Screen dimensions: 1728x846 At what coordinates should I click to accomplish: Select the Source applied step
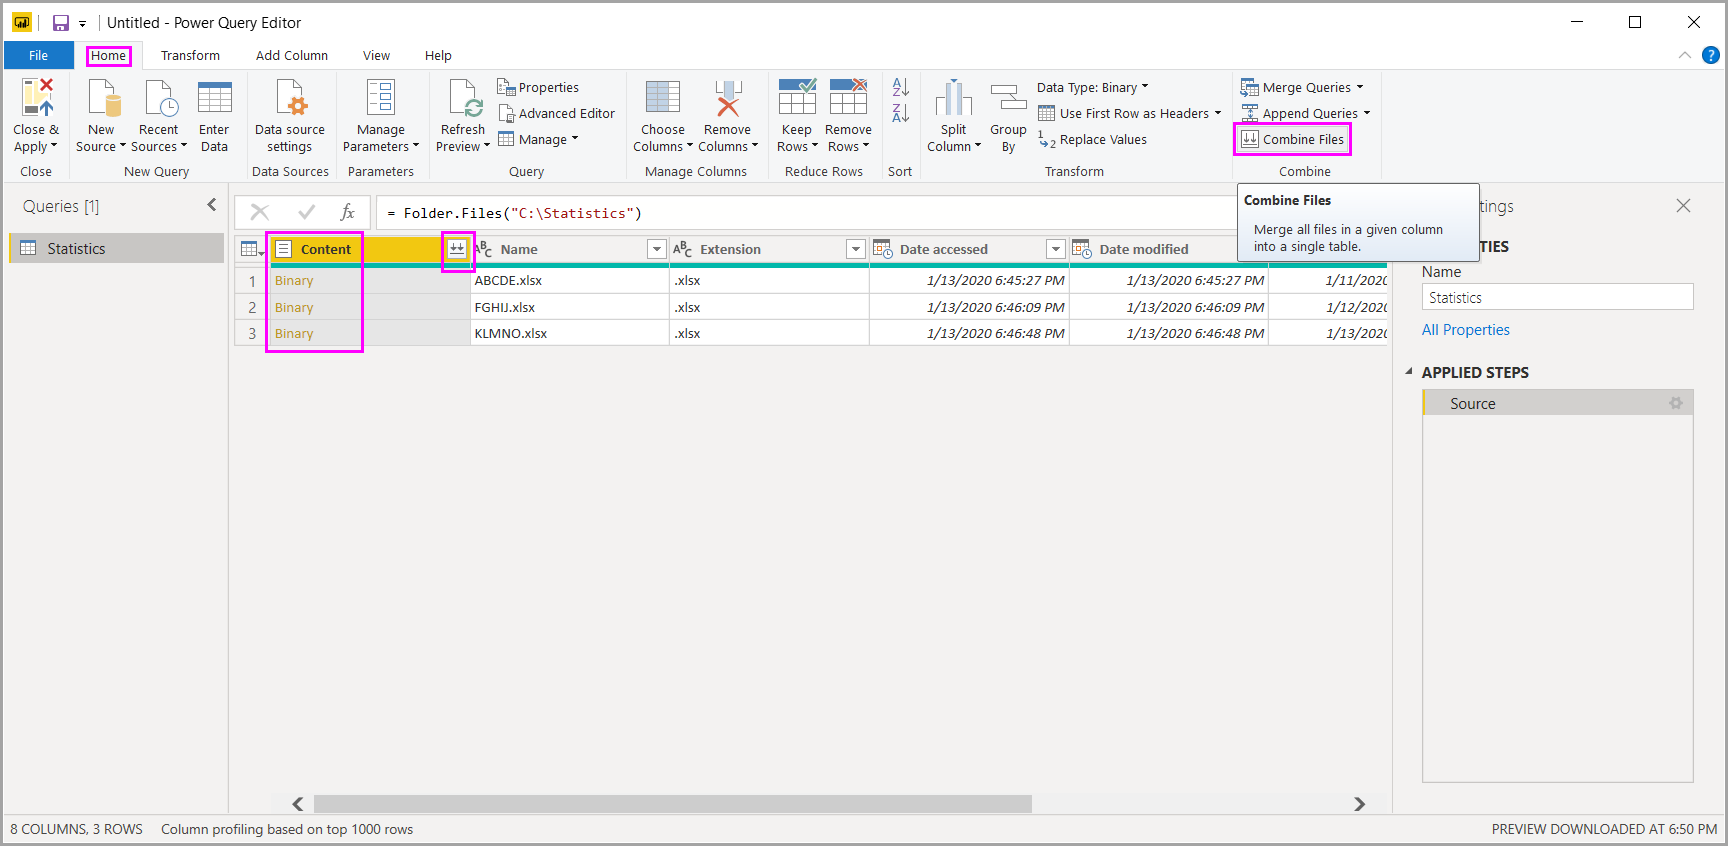[x=1558, y=403]
